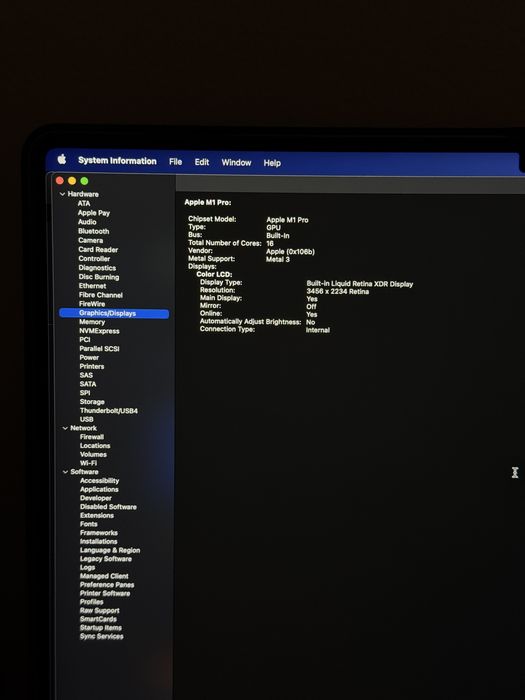The width and height of the screenshot is (525, 700).
Task: Select Preference Panes in the sidebar
Action: (107, 585)
